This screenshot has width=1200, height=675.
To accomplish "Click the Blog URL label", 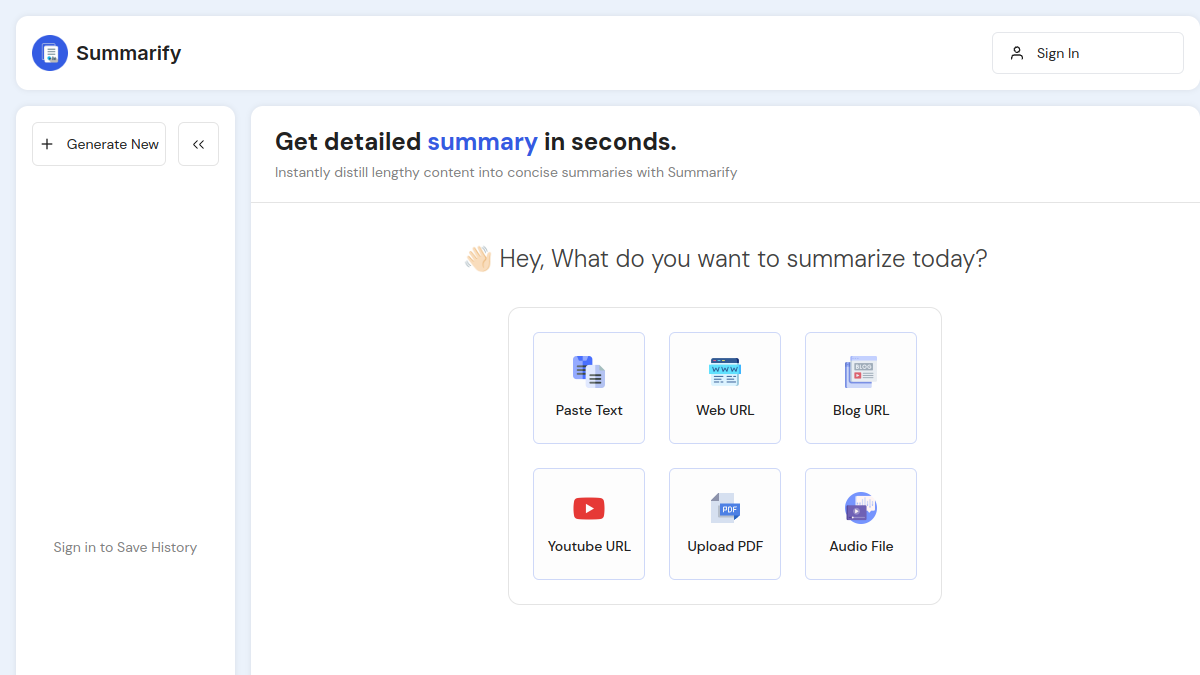I will (x=861, y=410).
